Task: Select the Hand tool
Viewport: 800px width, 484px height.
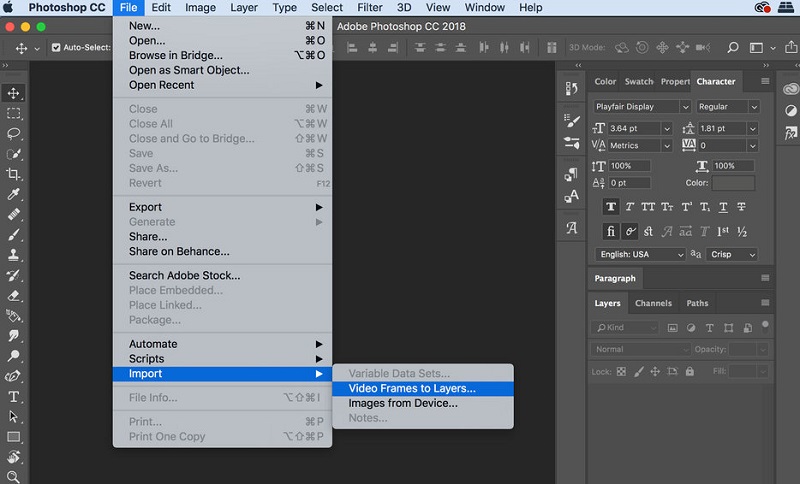Action: (14, 457)
